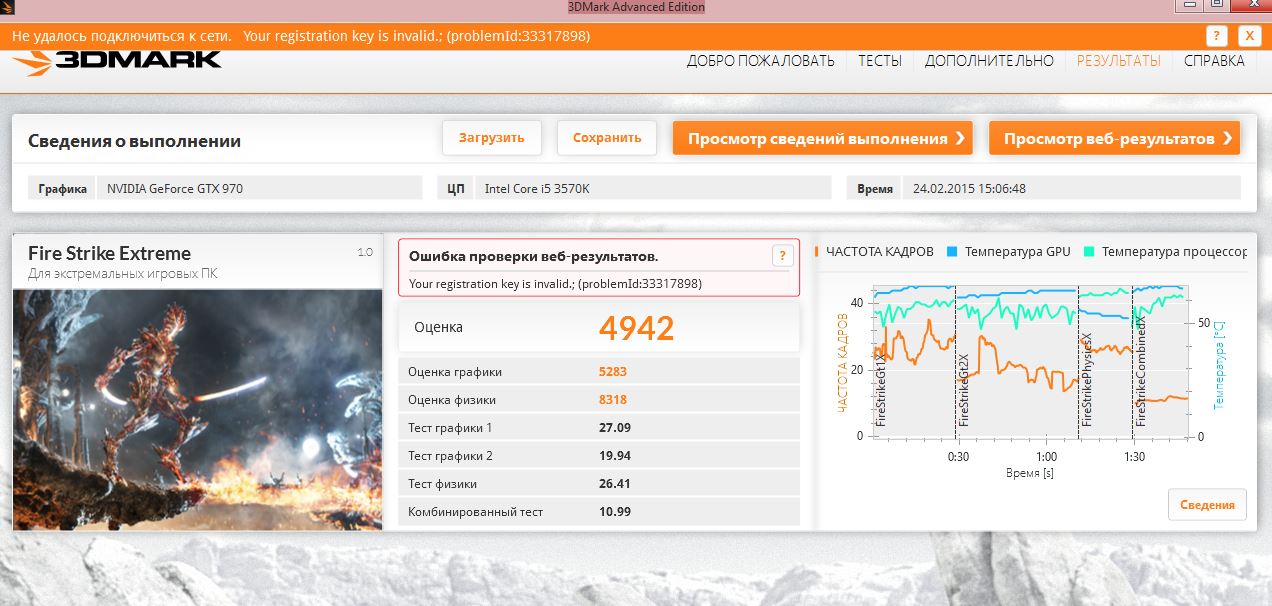
Task: Open the ДОПОЛНИТЕЛЬНО tab
Action: click(989, 61)
